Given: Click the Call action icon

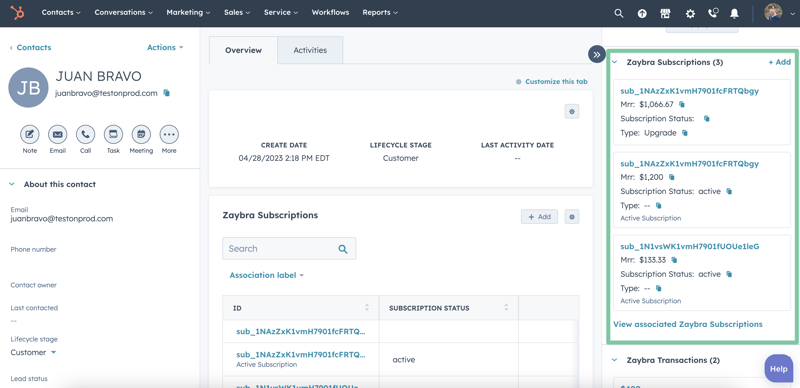Looking at the screenshot, I should (85, 134).
